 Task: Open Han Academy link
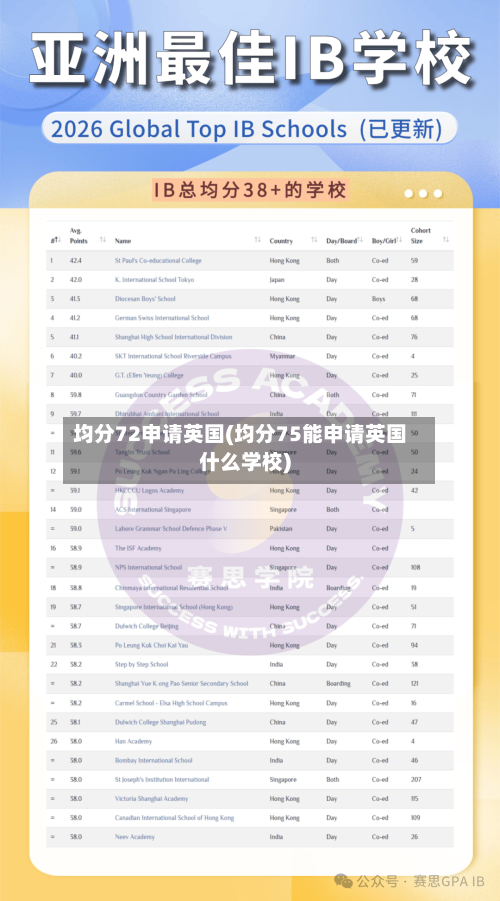coord(133,741)
